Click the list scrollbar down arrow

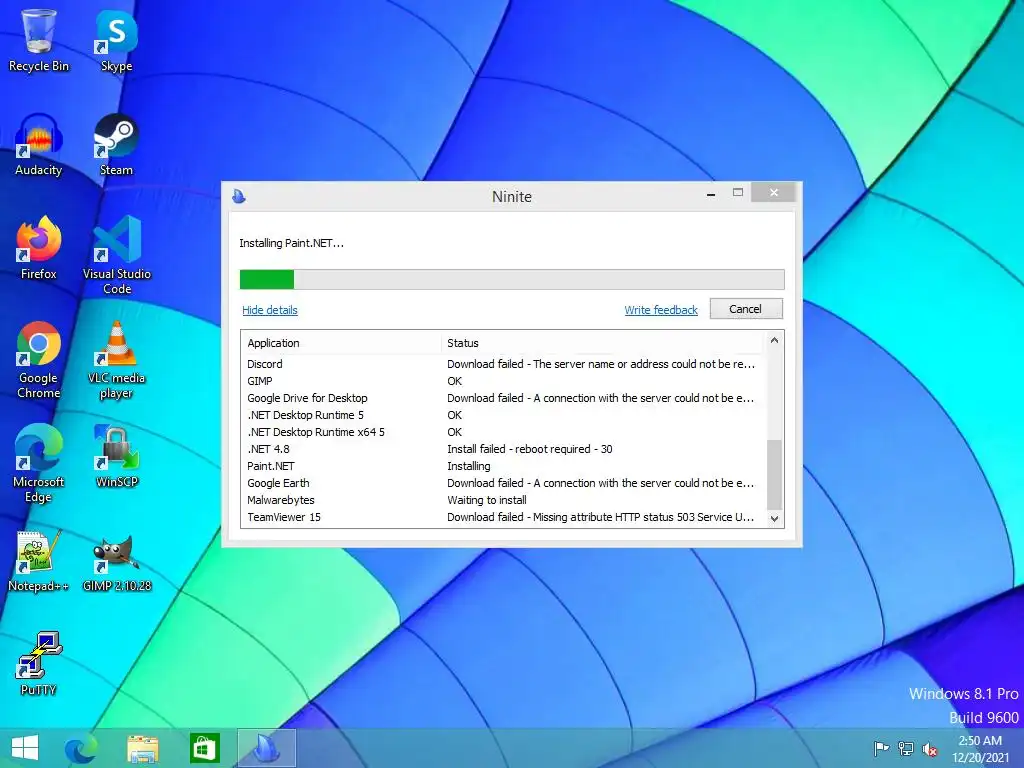(774, 519)
